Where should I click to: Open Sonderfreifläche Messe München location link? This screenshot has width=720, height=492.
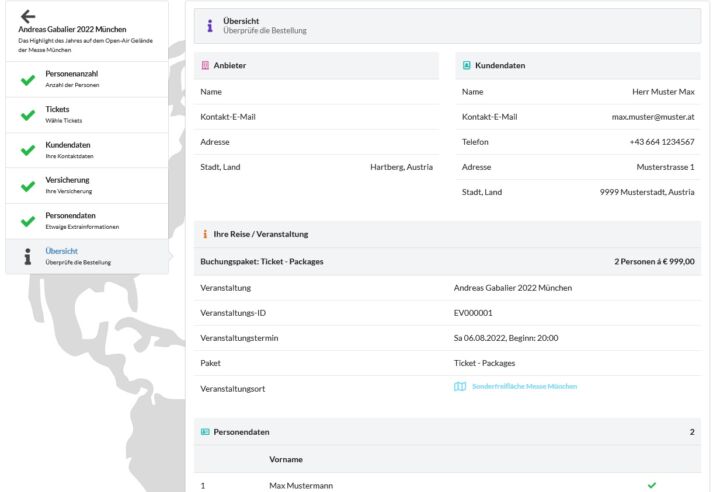tap(524, 386)
